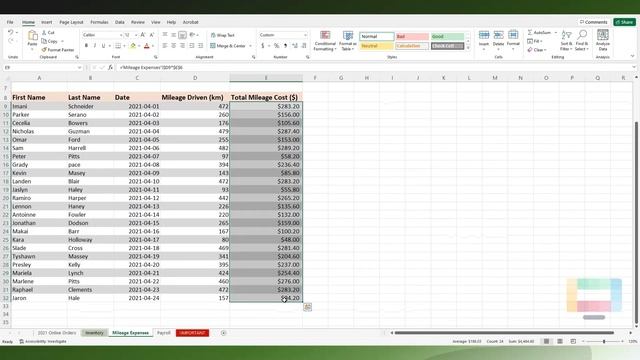
Task: Switch to the Formulas ribbon tab
Action: pyautogui.click(x=99, y=22)
